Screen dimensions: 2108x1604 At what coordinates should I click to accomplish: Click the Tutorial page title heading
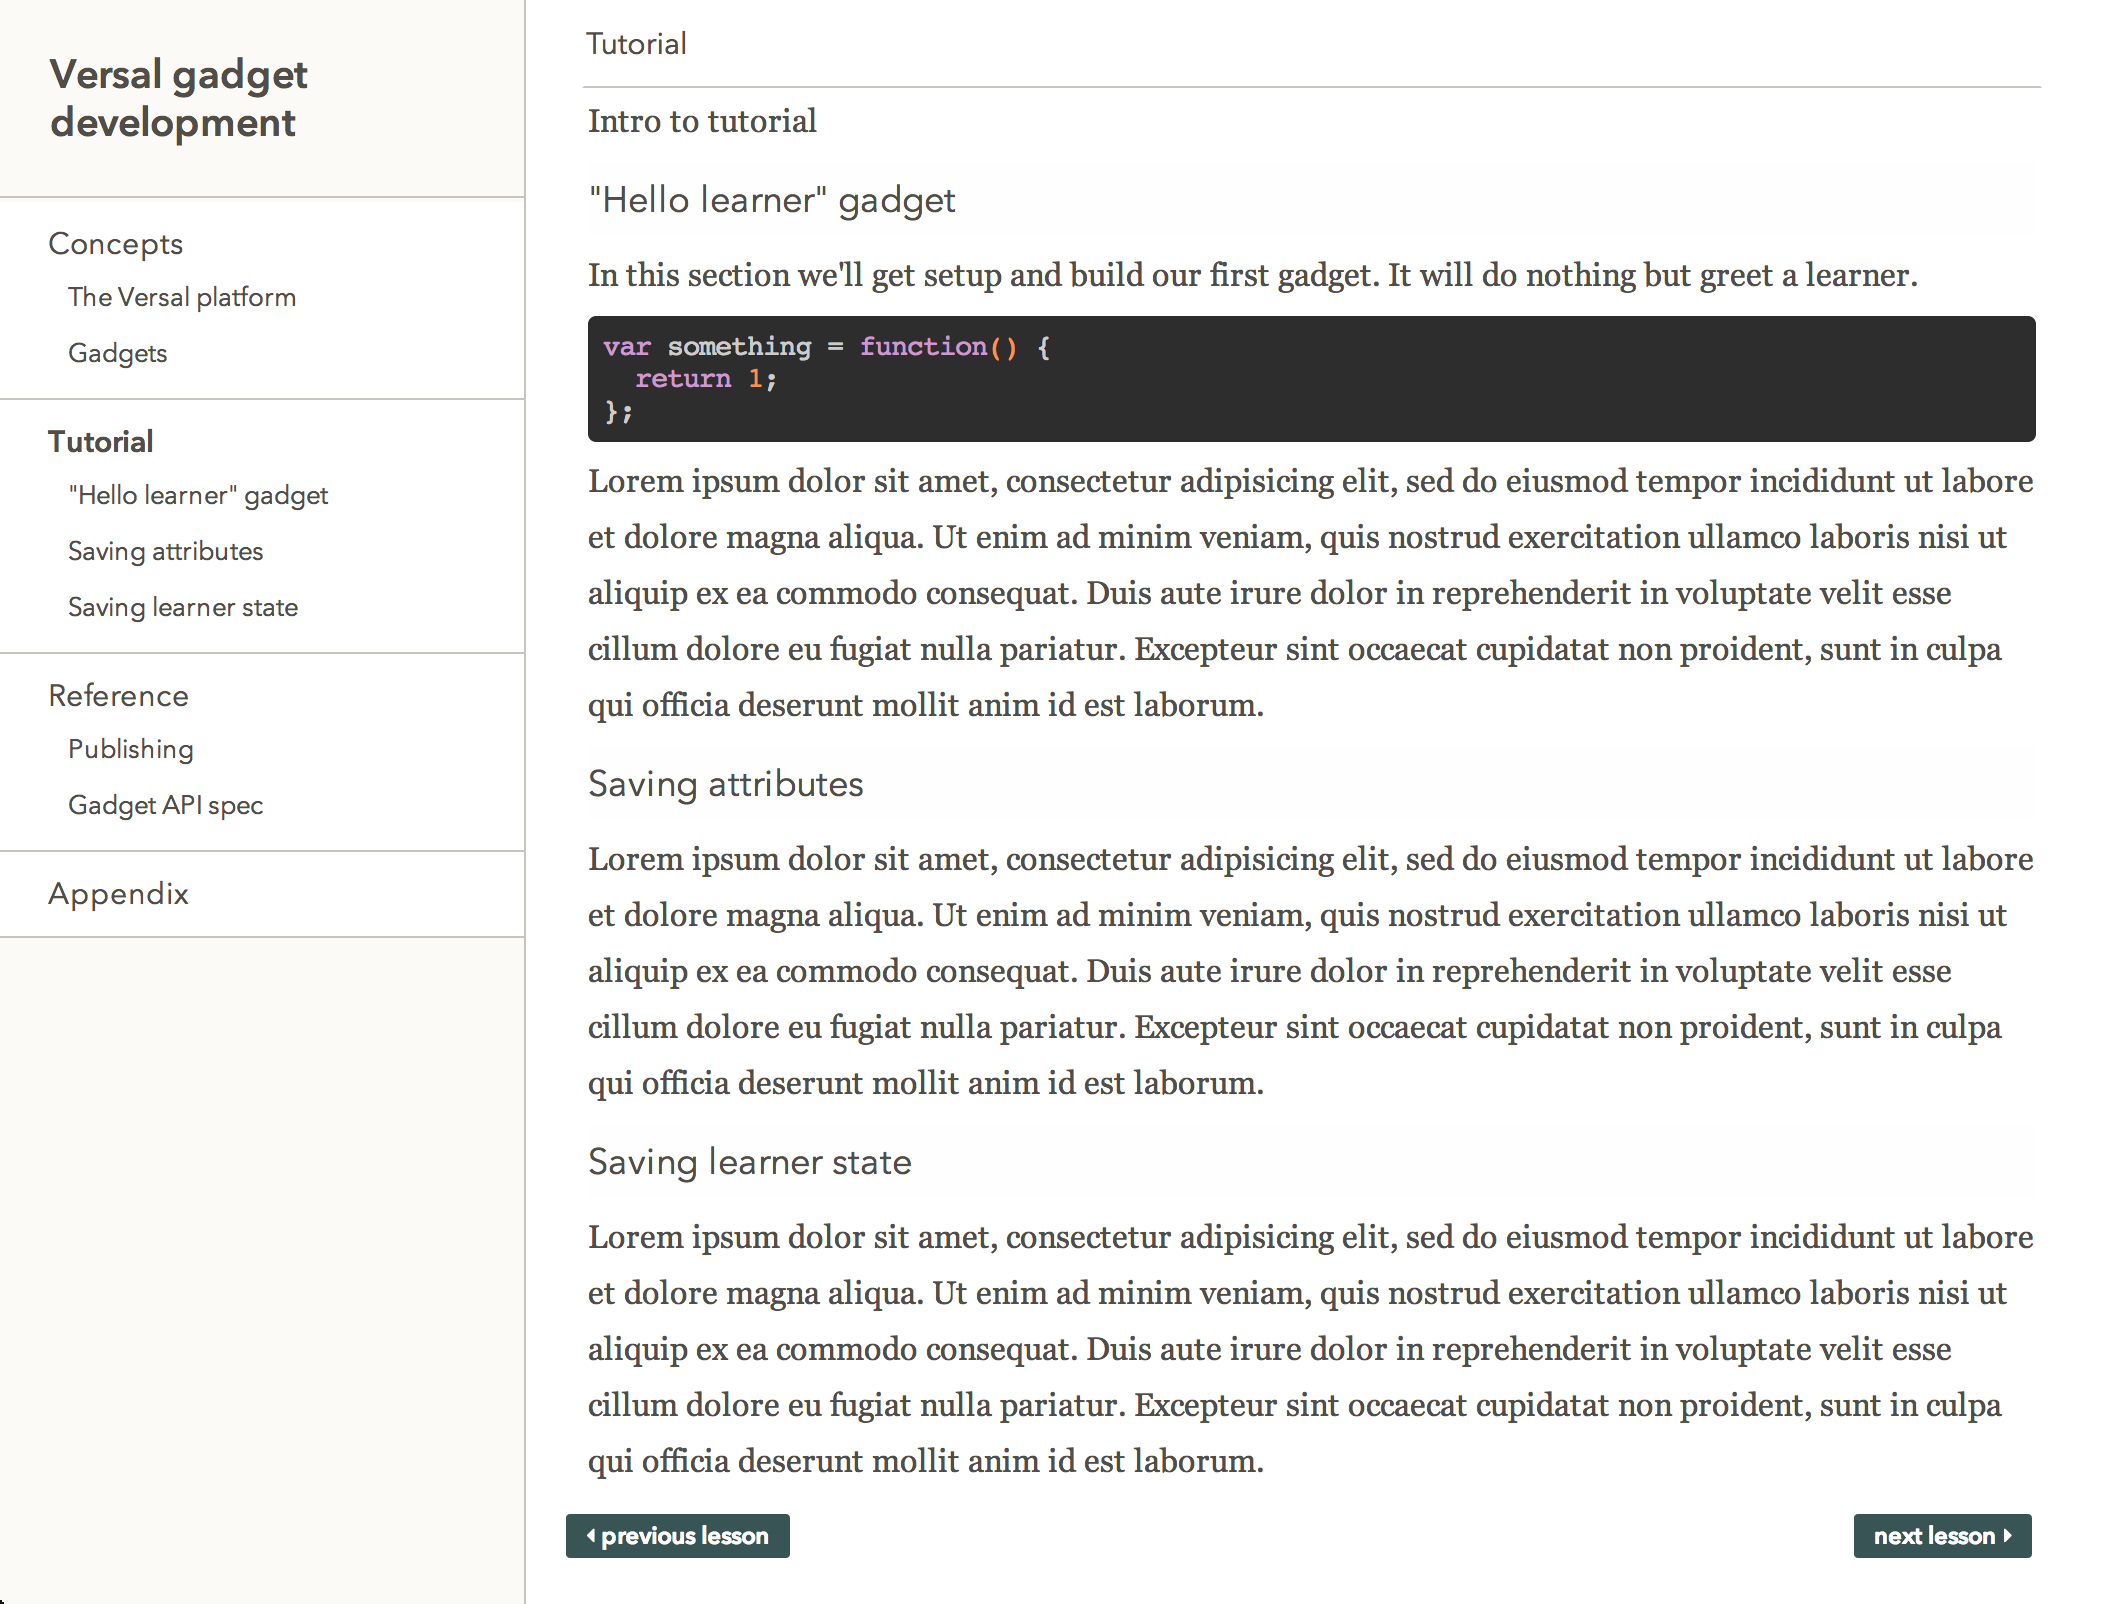coord(637,44)
